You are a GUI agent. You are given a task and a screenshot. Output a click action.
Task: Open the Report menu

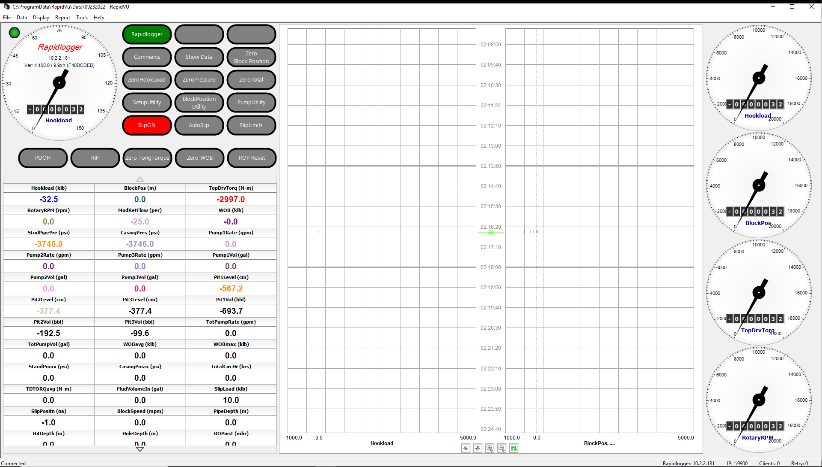point(62,18)
